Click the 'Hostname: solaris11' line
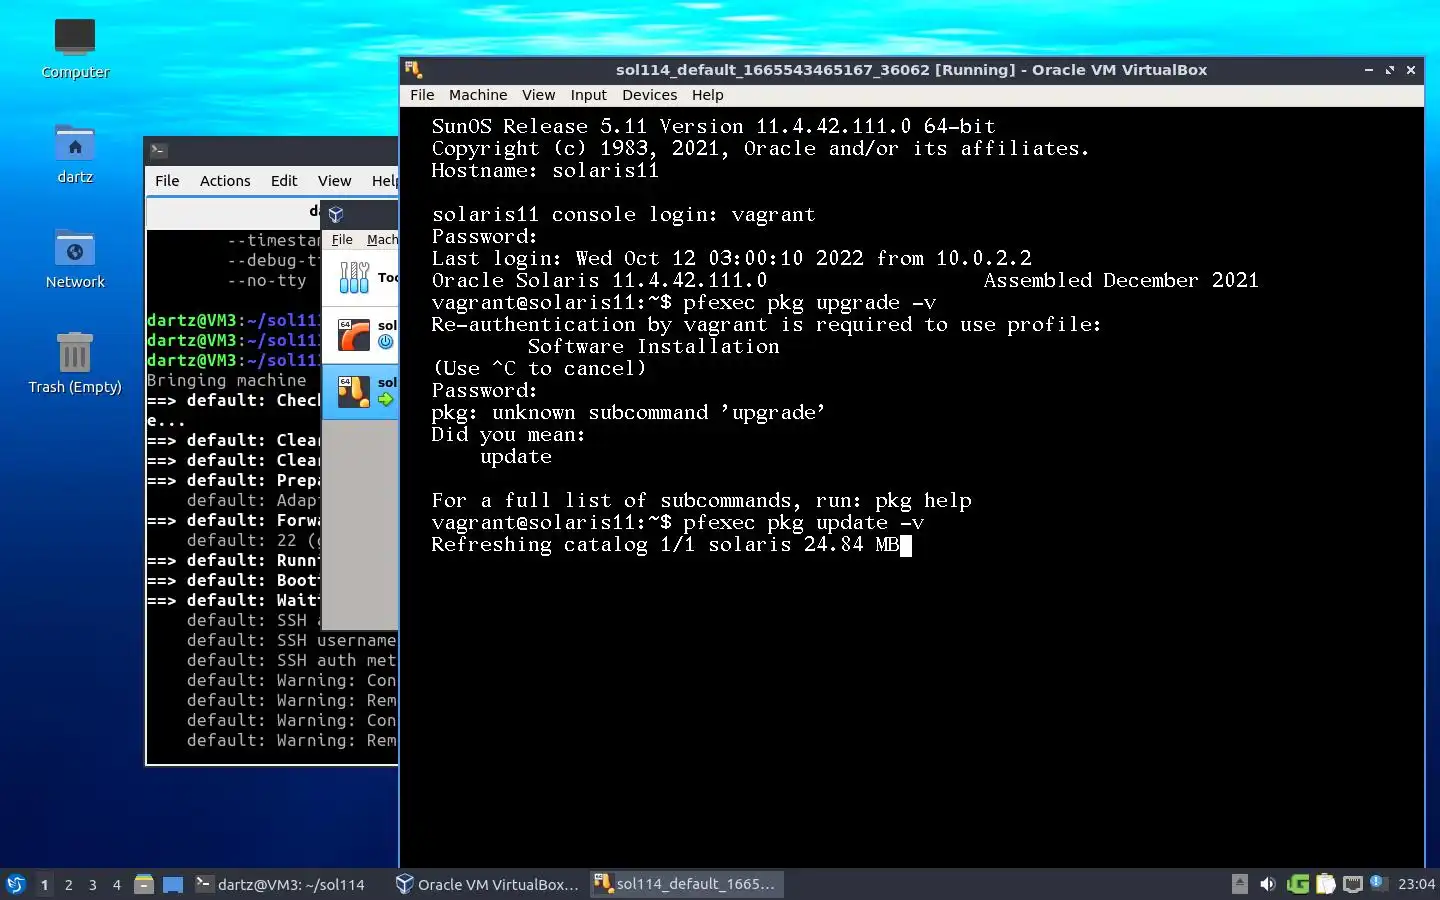 pos(545,171)
